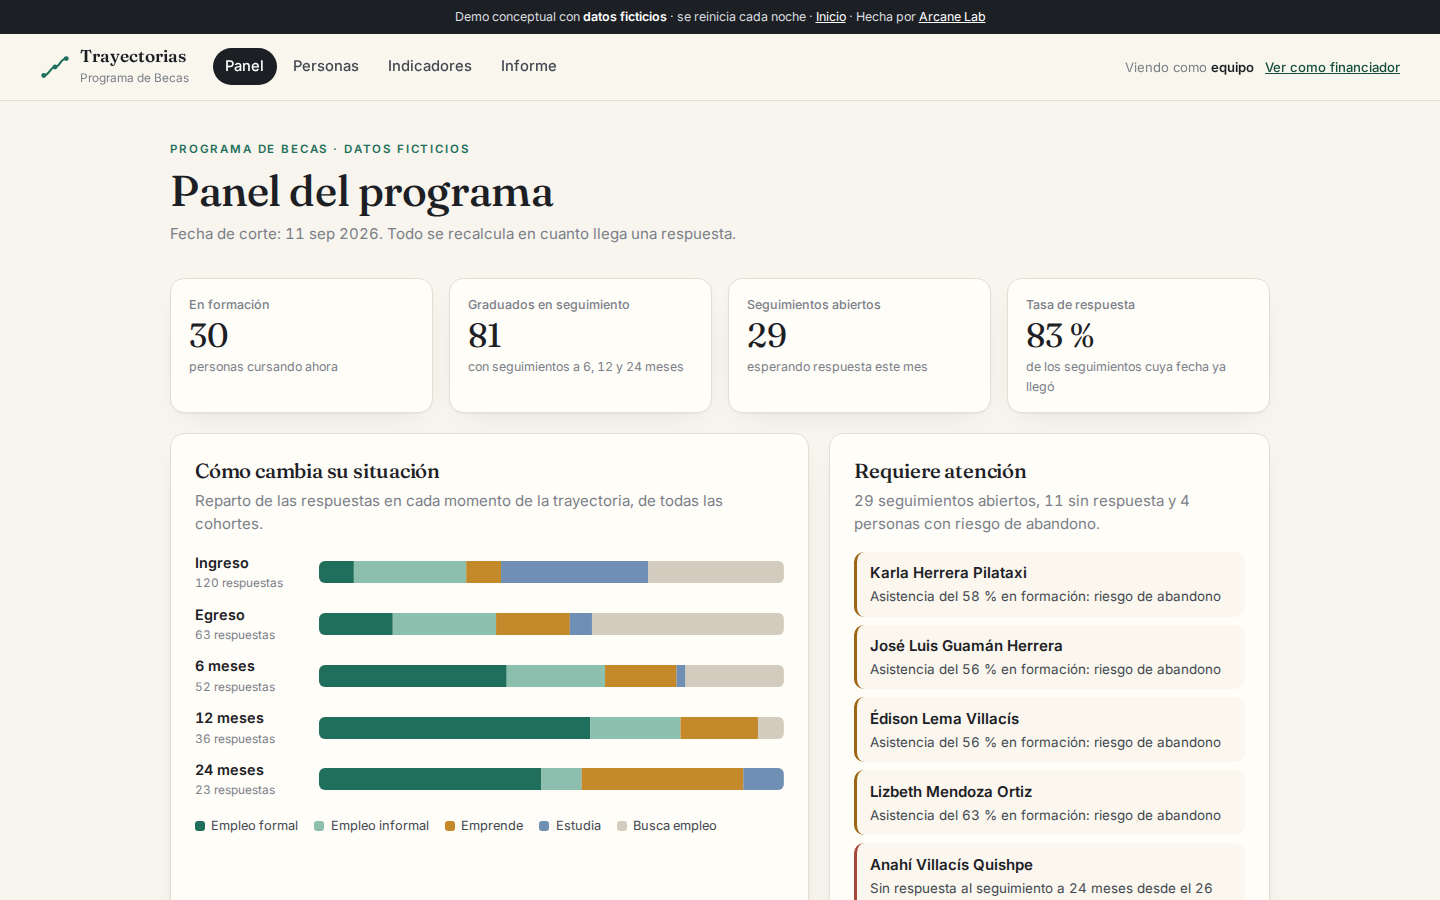Viewport: 1440px width, 900px height.
Task: Open Anahí Villacís Quishpe alert
Action: click(x=1049, y=873)
